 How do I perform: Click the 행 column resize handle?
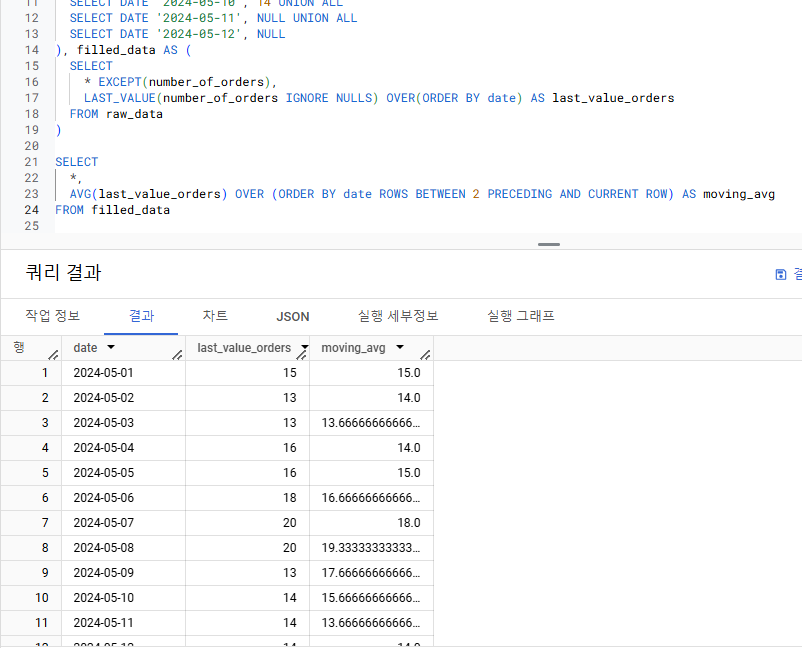tap(53, 354)
